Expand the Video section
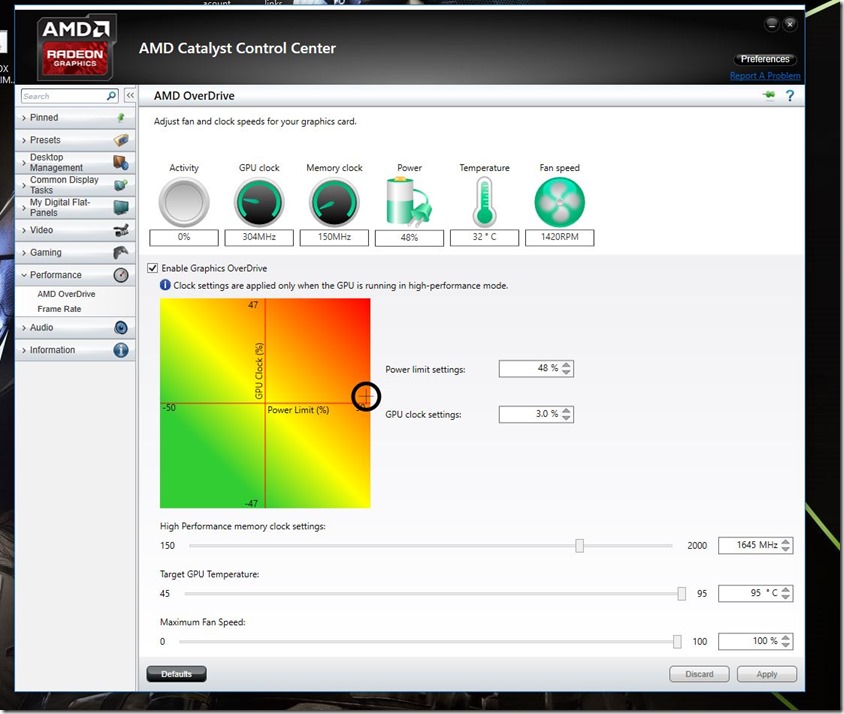Image resolution: width=844 pixels, height=714 pixels. click(x=75, y=230)
